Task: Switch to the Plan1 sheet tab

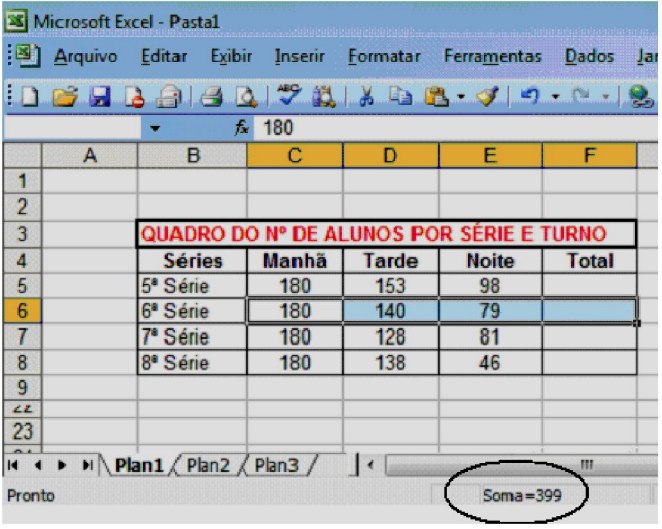Action: (x=139, y=465)
